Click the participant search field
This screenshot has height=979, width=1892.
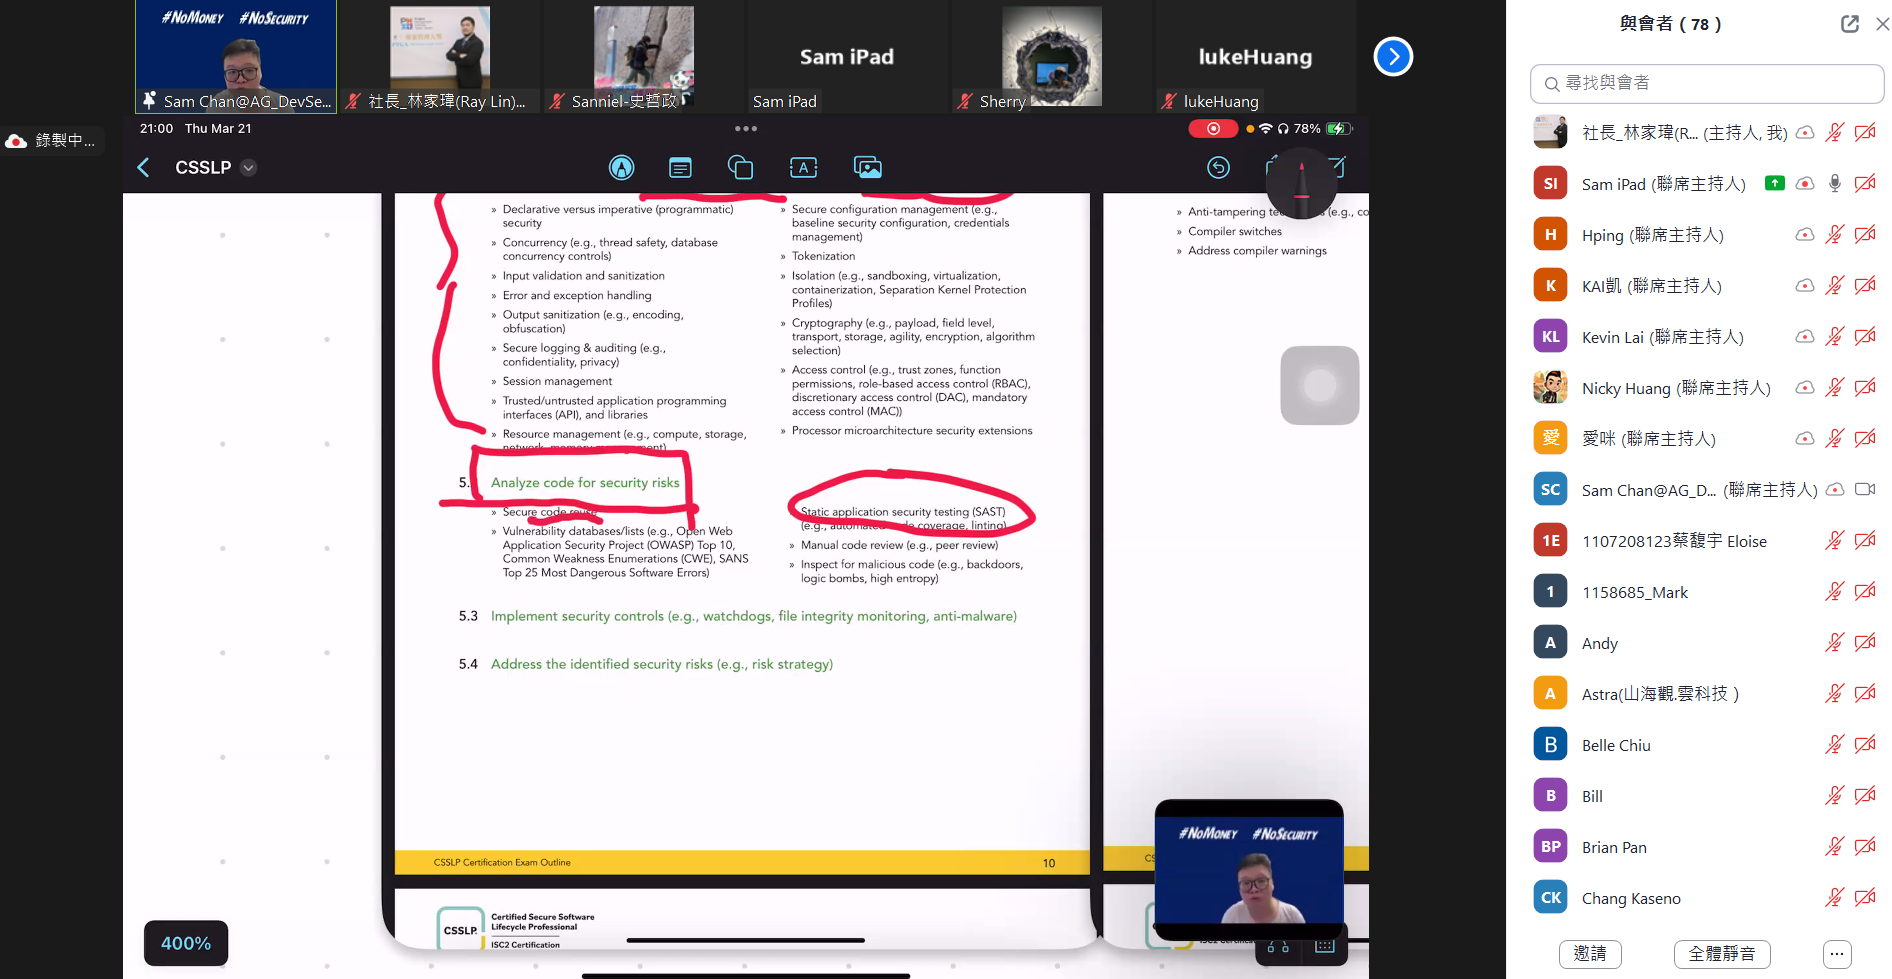click(1707, 84)
